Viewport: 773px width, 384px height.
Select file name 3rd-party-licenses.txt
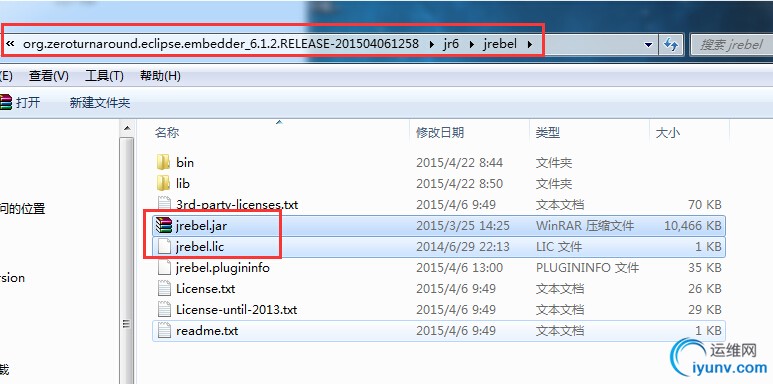[x=237, y=204]
